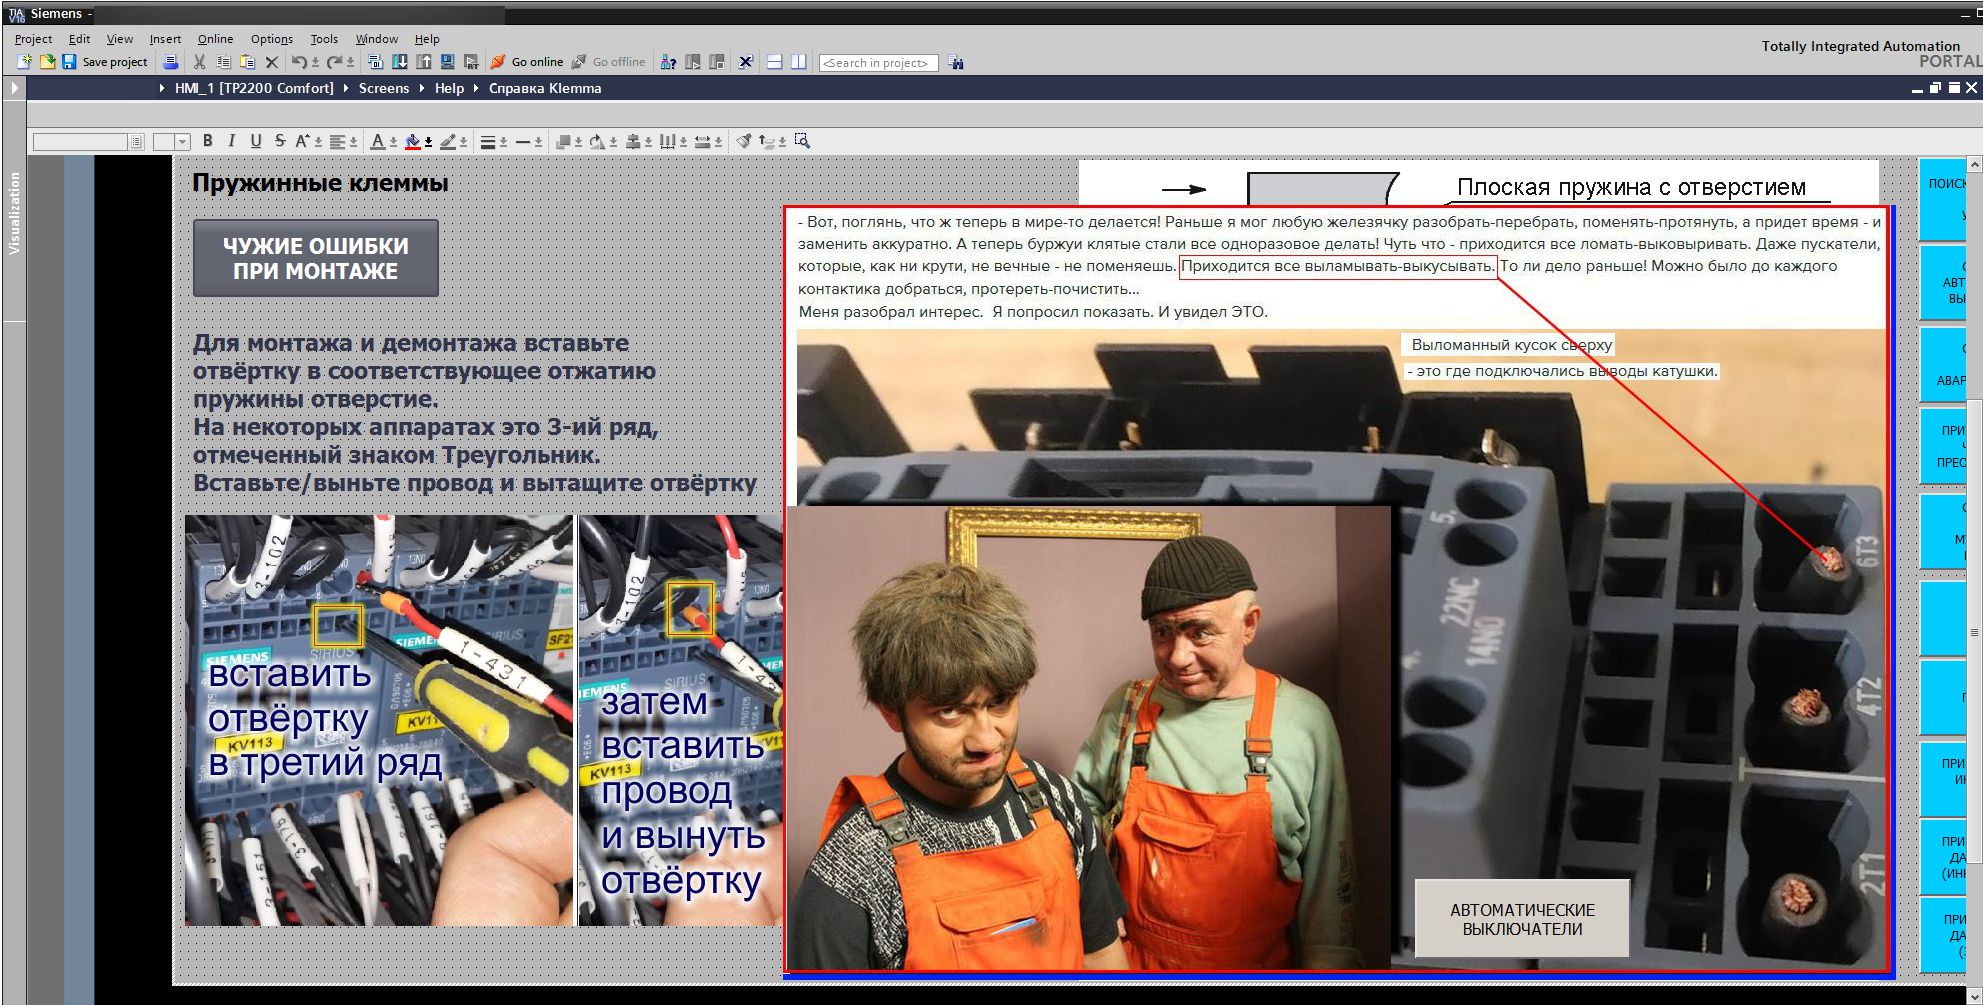1983x1005 pixels.
Task: Click the Upload from device icon
Action: tap(423, 62)
